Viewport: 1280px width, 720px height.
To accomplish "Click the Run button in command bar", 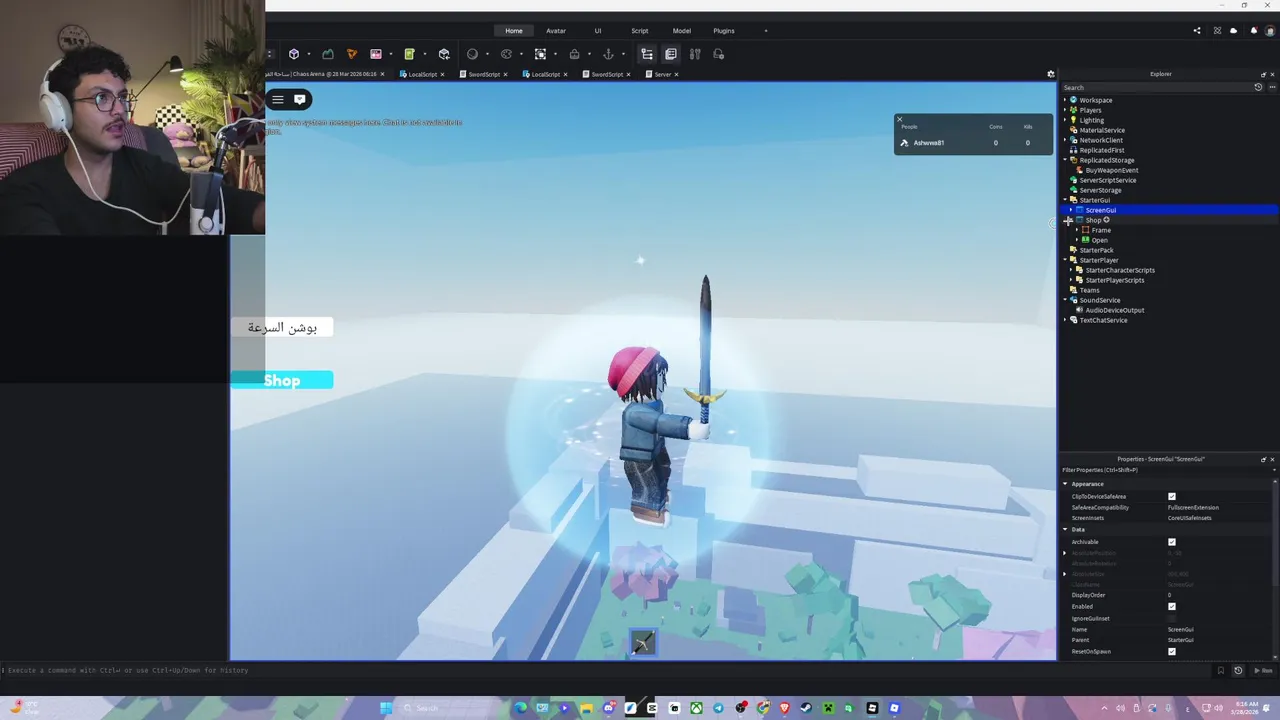I will [1264, 670].
